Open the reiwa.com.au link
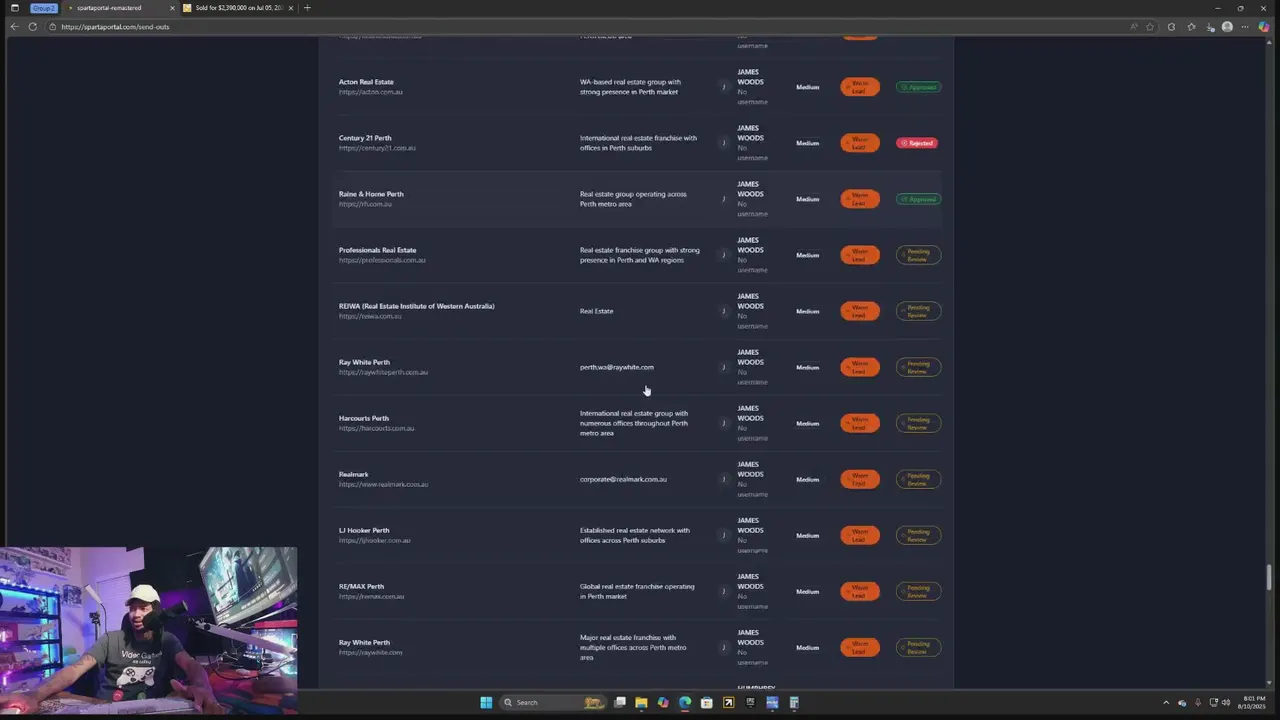This screenshot has width=1280, height=720. pos(370,316)
